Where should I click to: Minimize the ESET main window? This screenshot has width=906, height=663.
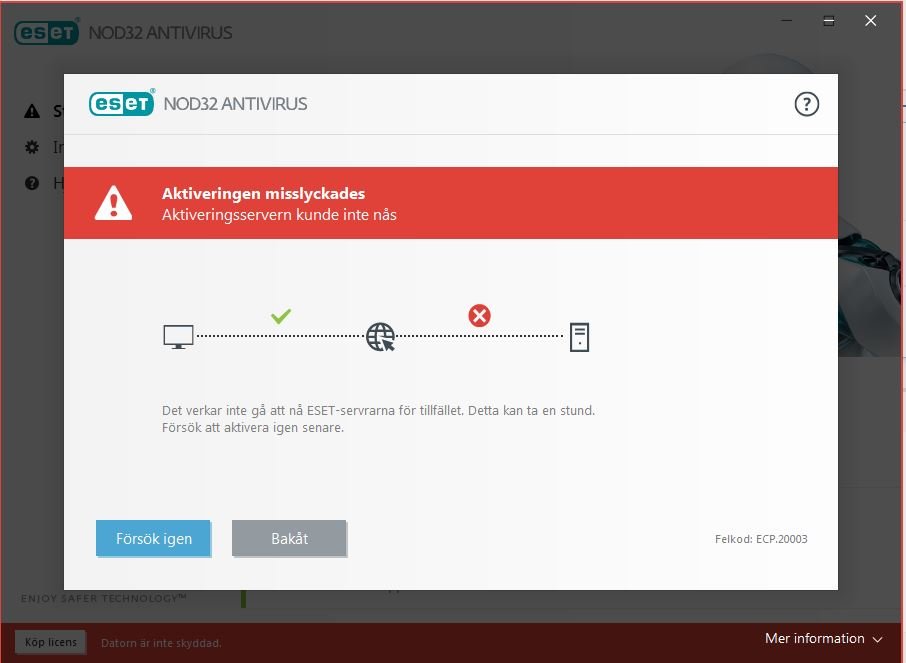[x=786, y=21]
